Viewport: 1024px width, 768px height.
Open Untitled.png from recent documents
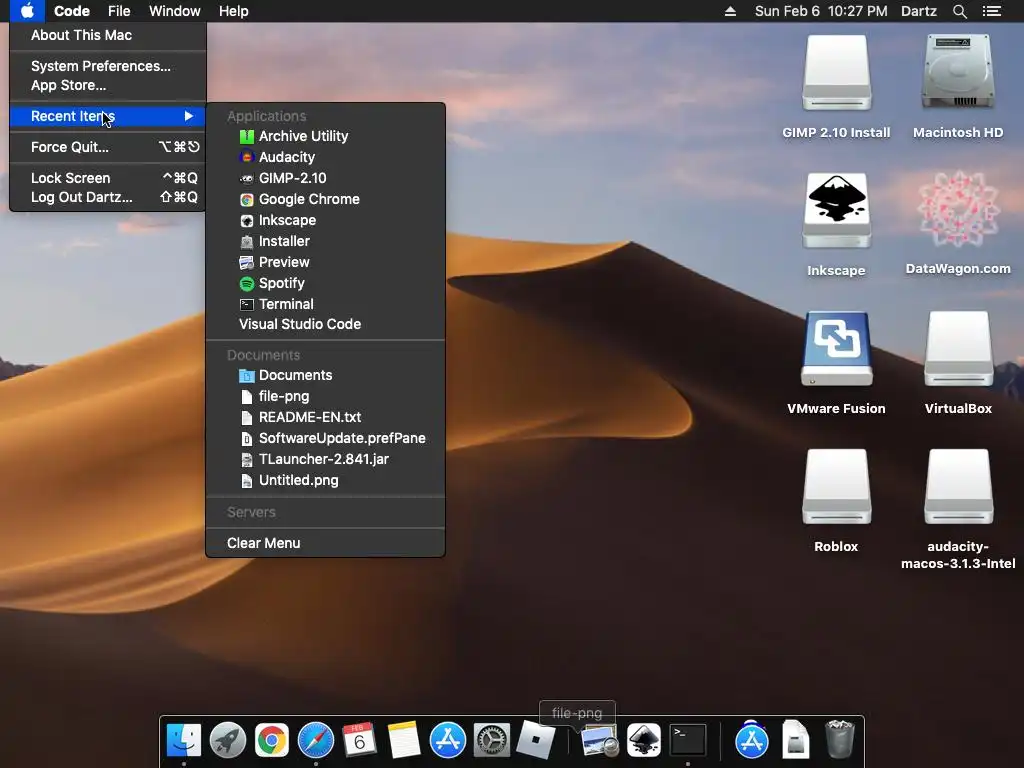(325, 480)
